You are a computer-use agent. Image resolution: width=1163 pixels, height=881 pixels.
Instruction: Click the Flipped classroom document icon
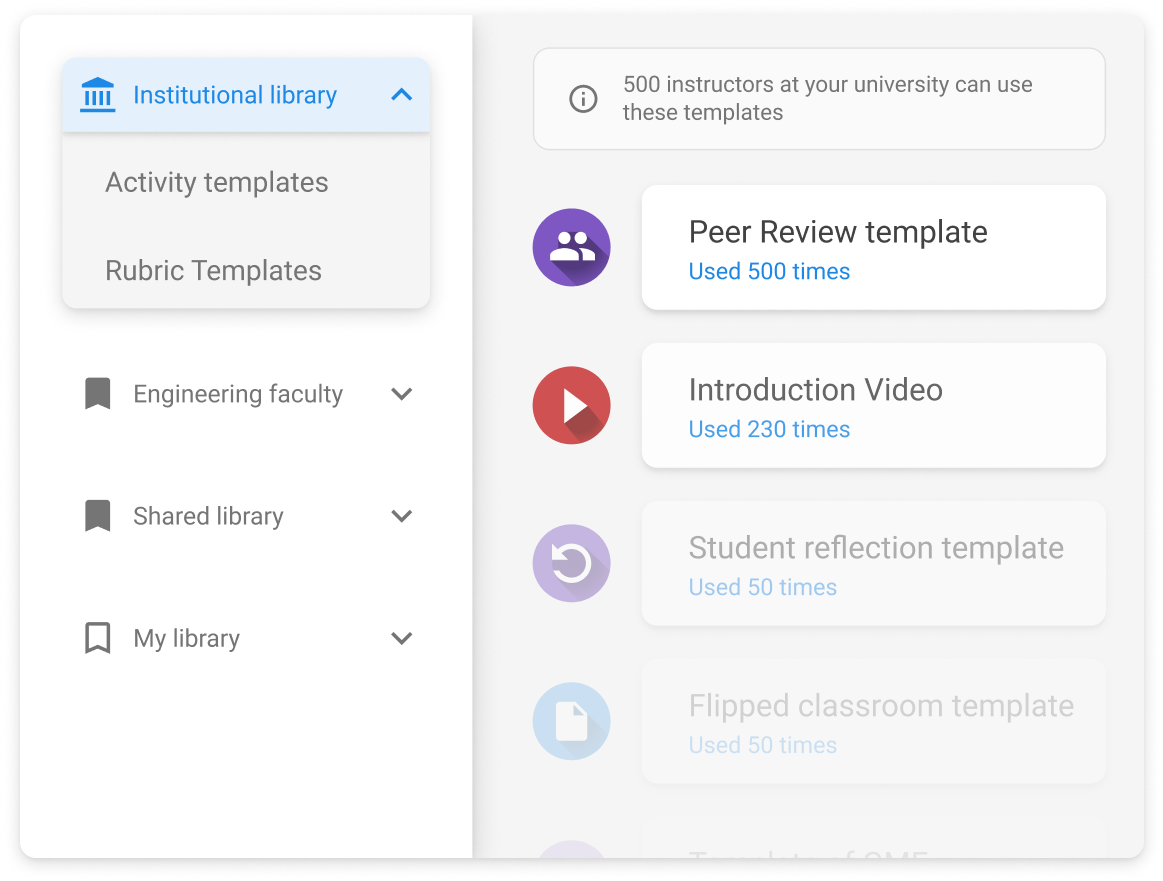(571, 721)
